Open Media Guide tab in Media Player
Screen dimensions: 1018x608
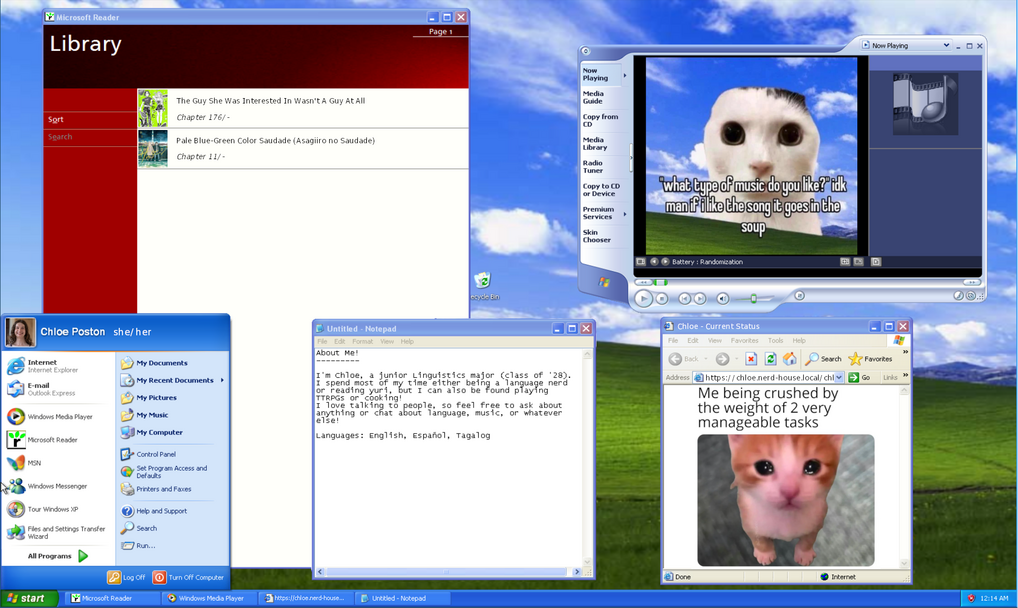(593, 97)
